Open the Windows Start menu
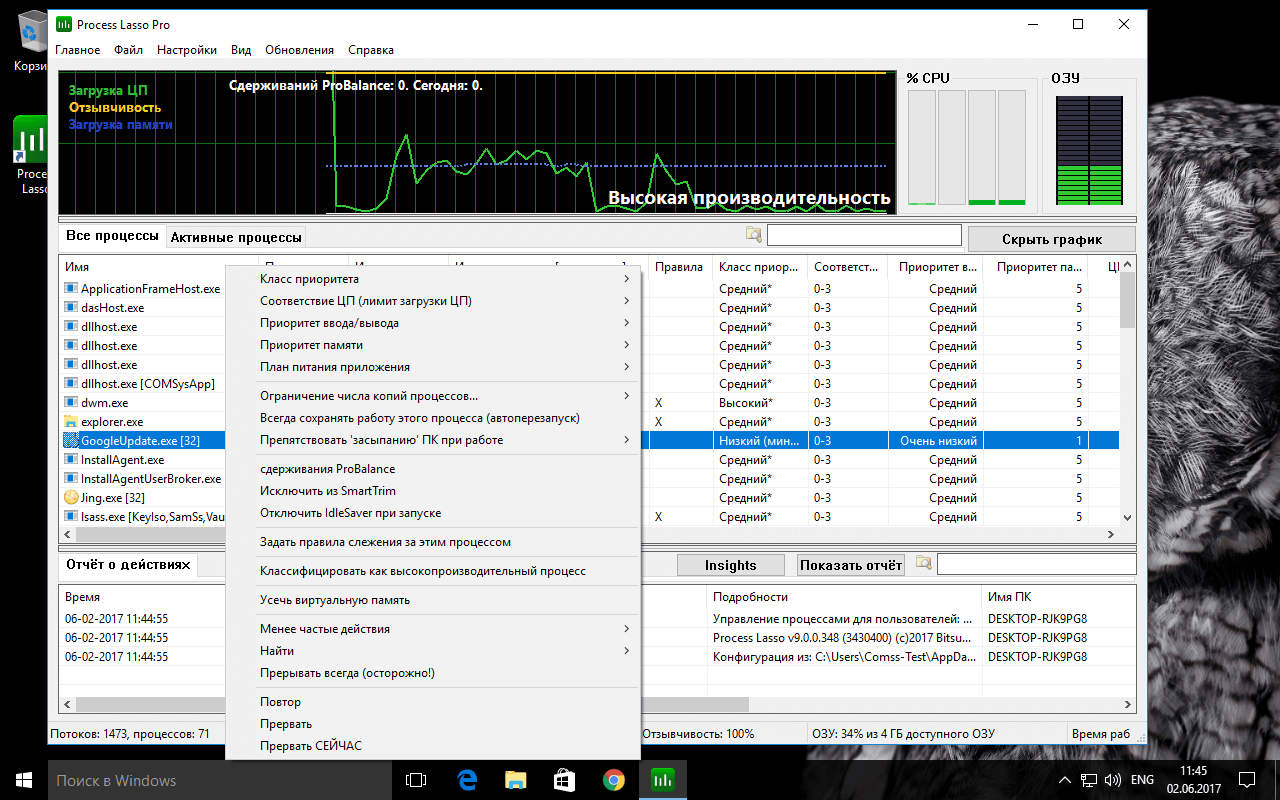The image size is (1280, 800). click(x=24, y=780)
